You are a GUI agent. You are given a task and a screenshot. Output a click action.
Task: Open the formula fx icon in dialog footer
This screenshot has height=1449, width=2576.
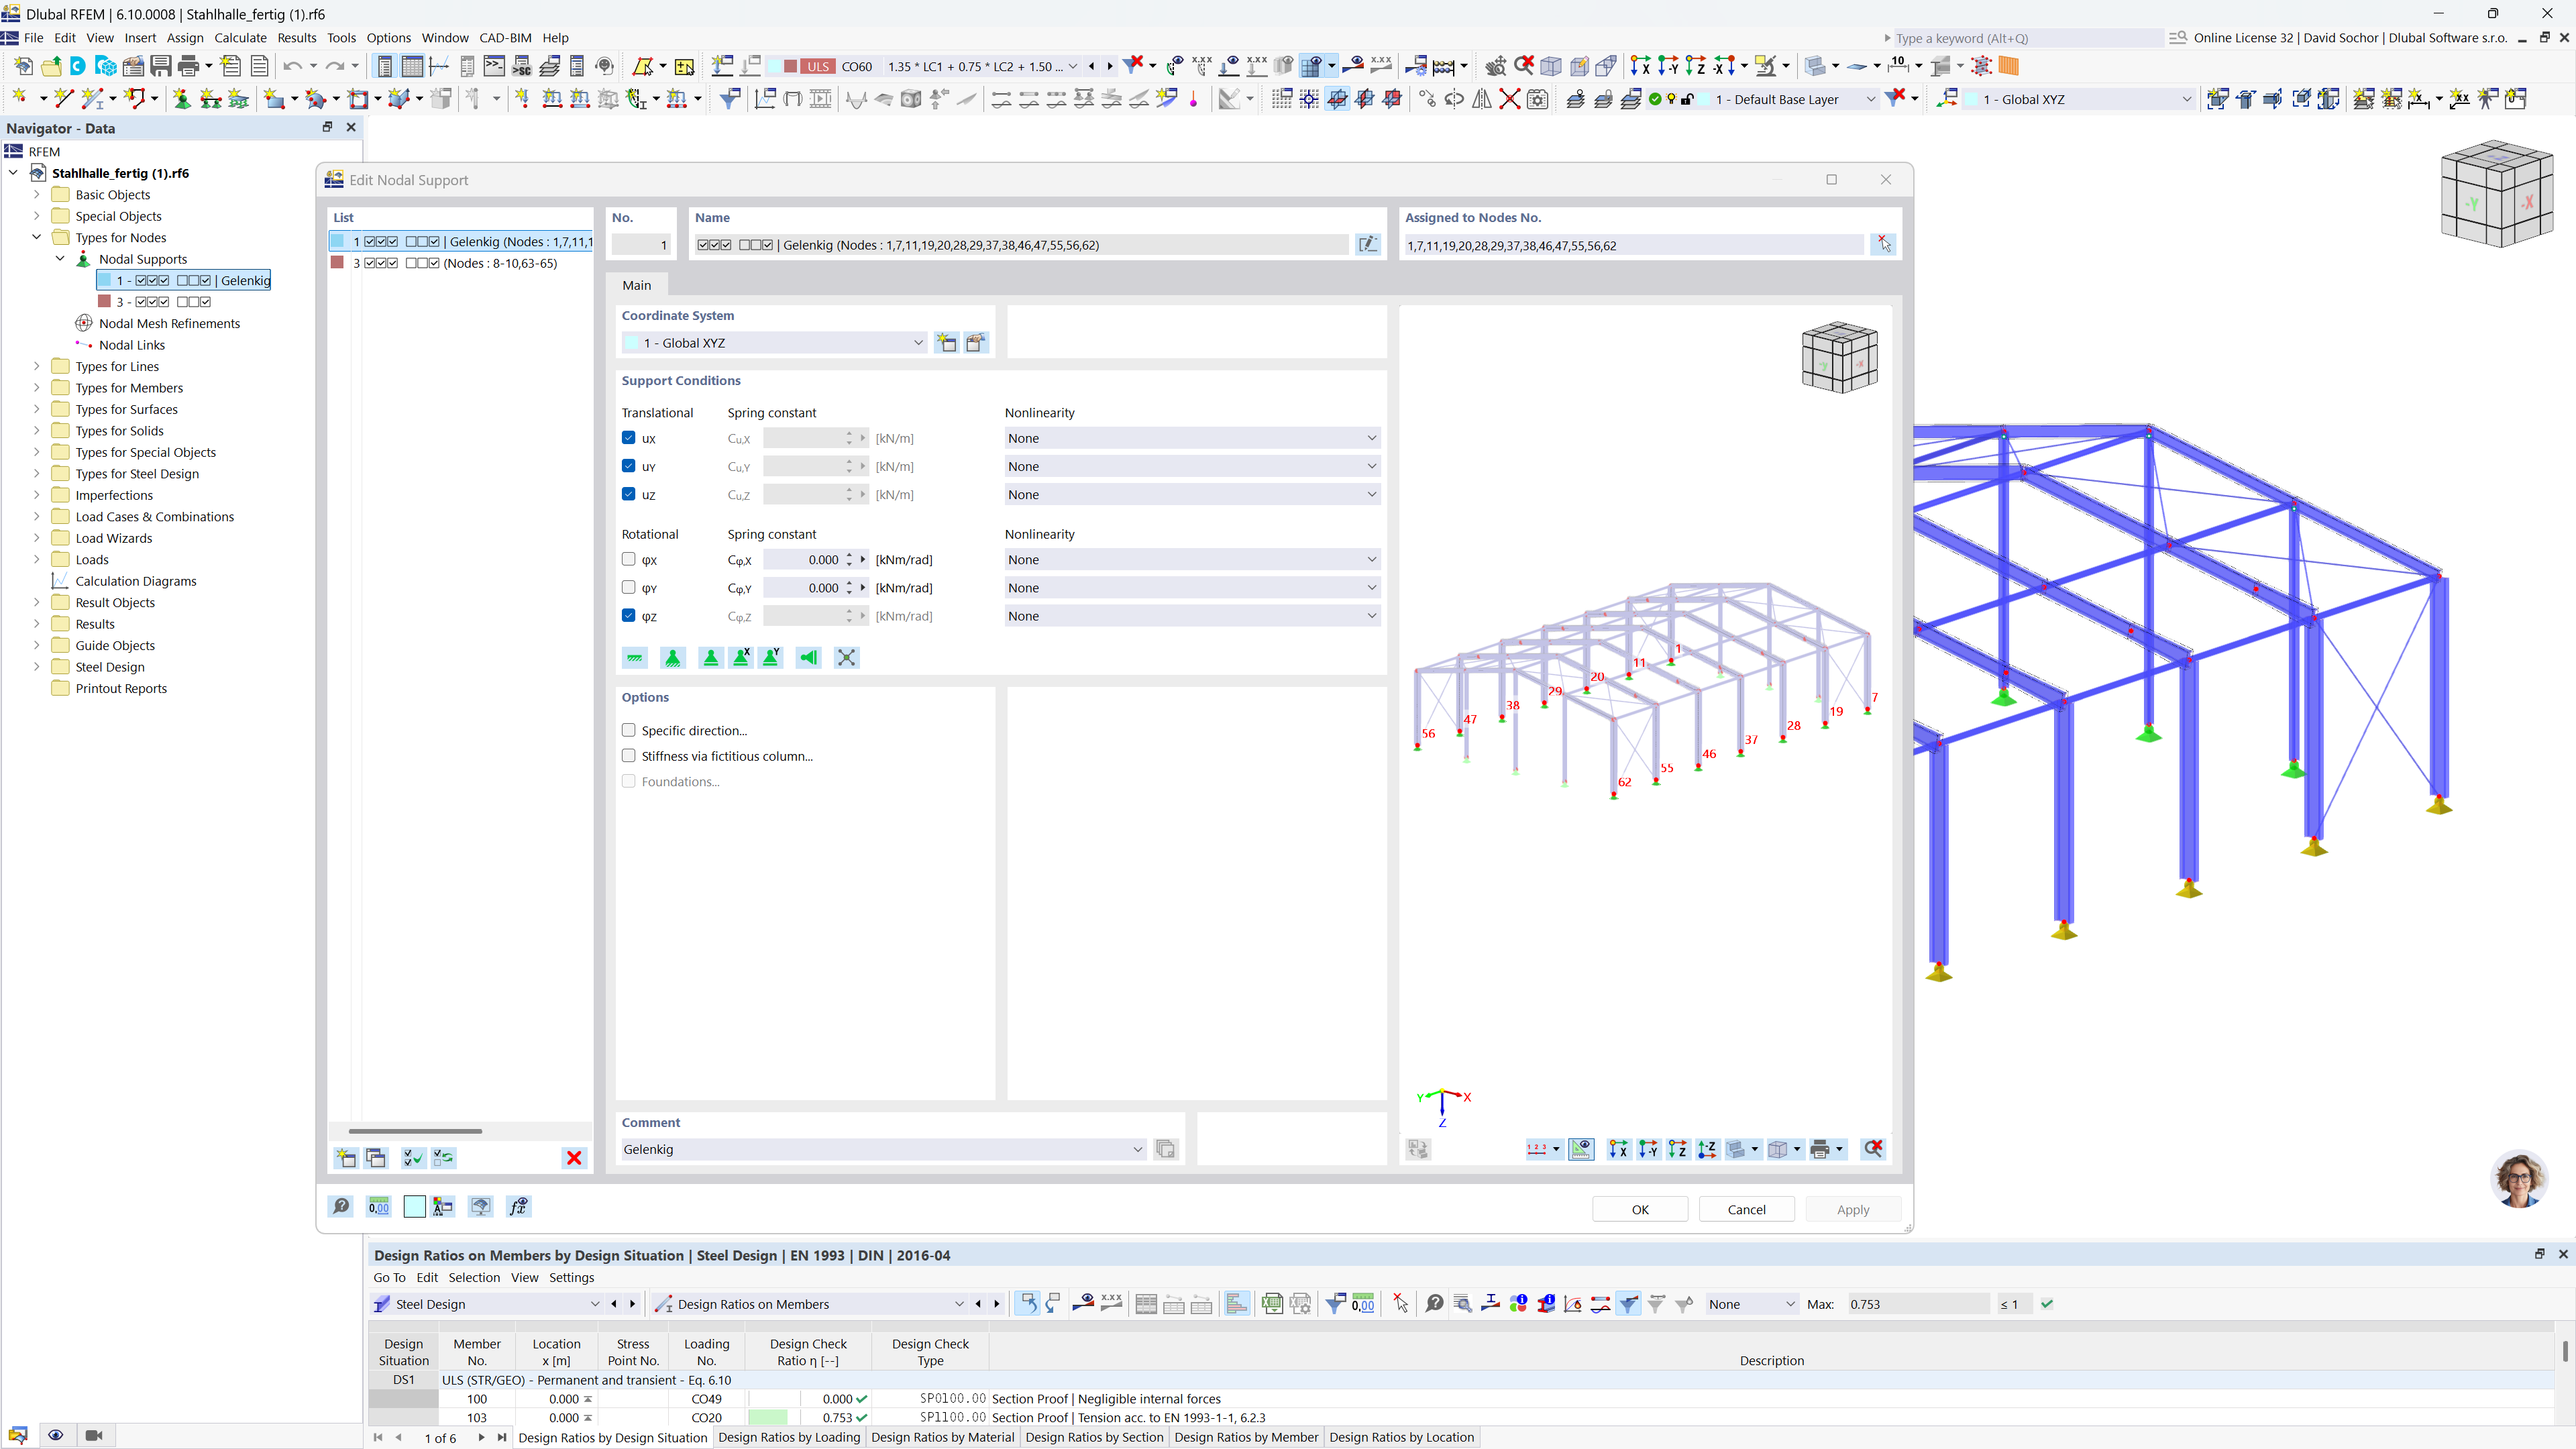pyautogui.click(x=518, y=1207)
